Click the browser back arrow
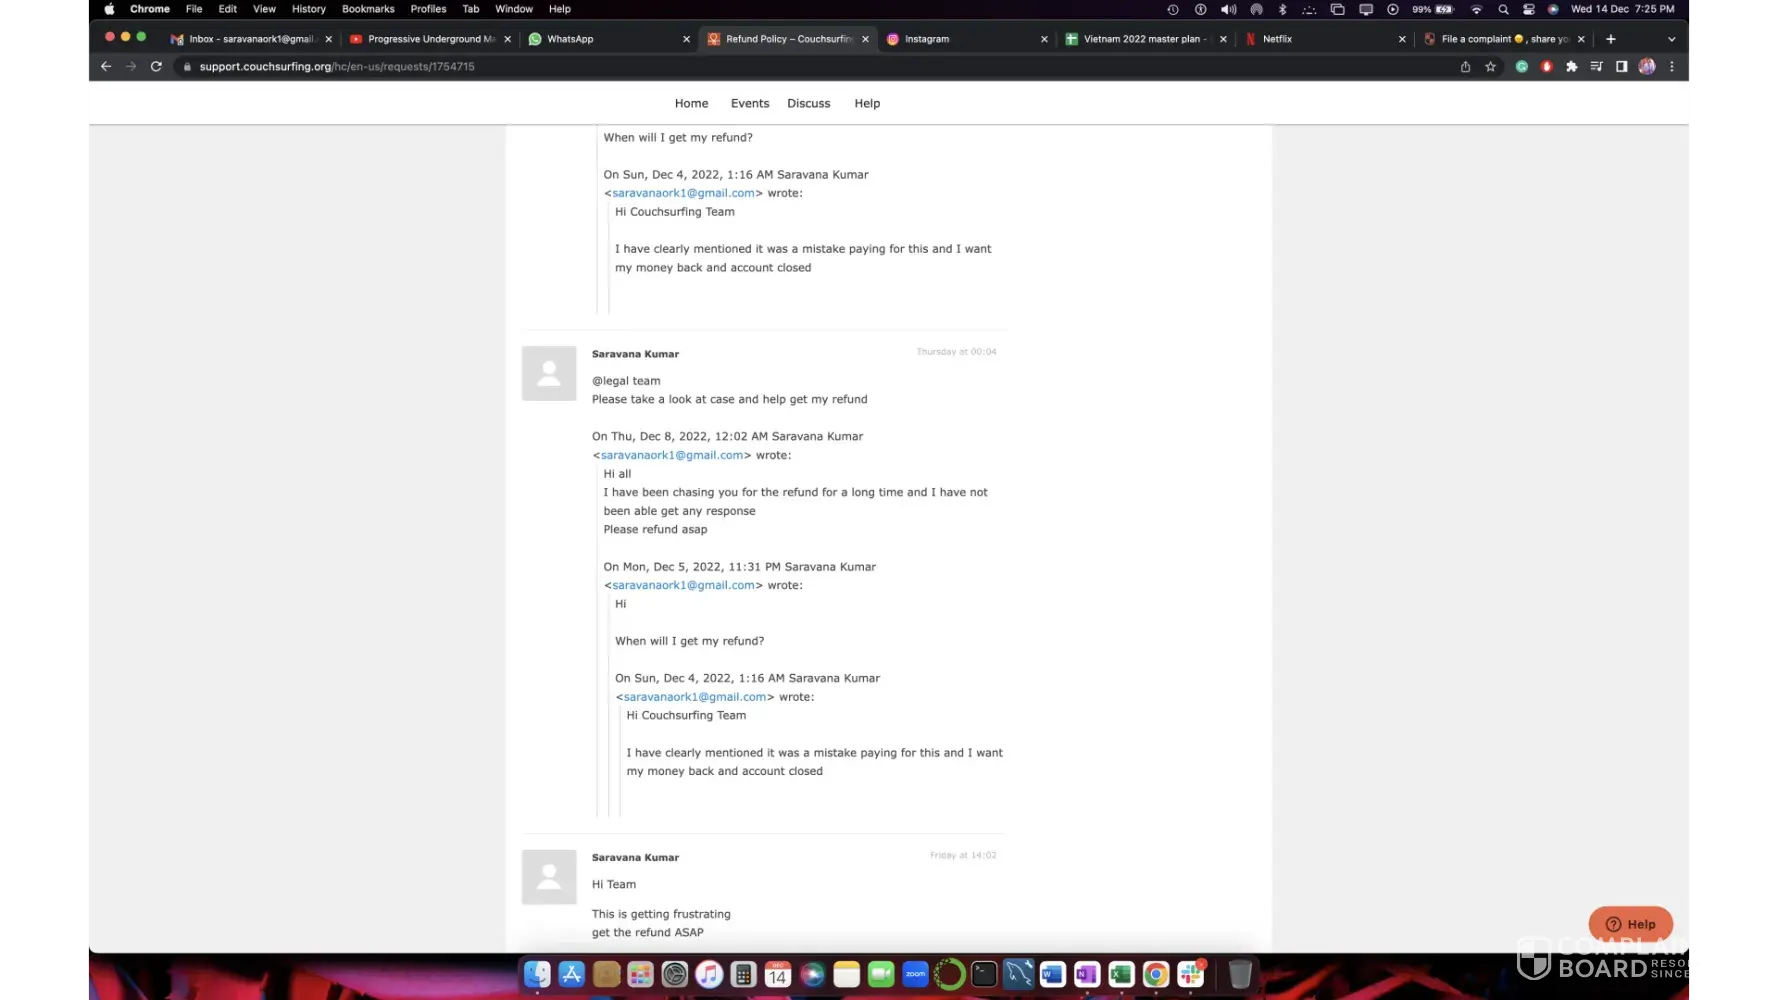 click(106, 67)
